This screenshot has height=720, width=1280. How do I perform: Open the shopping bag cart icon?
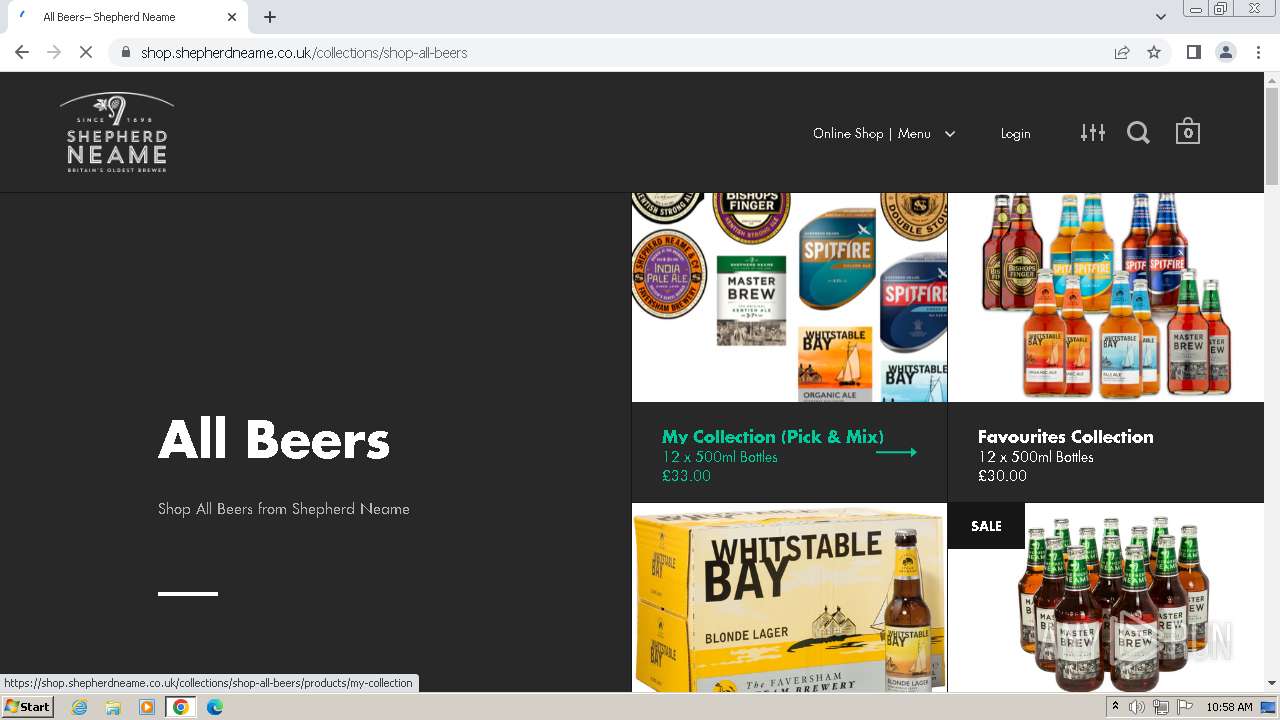tap(1187, 131)
